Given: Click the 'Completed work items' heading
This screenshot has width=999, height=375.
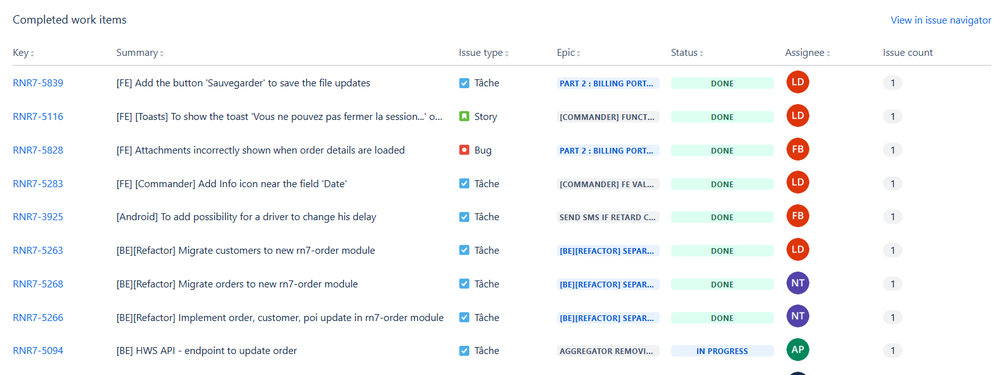Looking at the screenshot, I should (69, 20).
